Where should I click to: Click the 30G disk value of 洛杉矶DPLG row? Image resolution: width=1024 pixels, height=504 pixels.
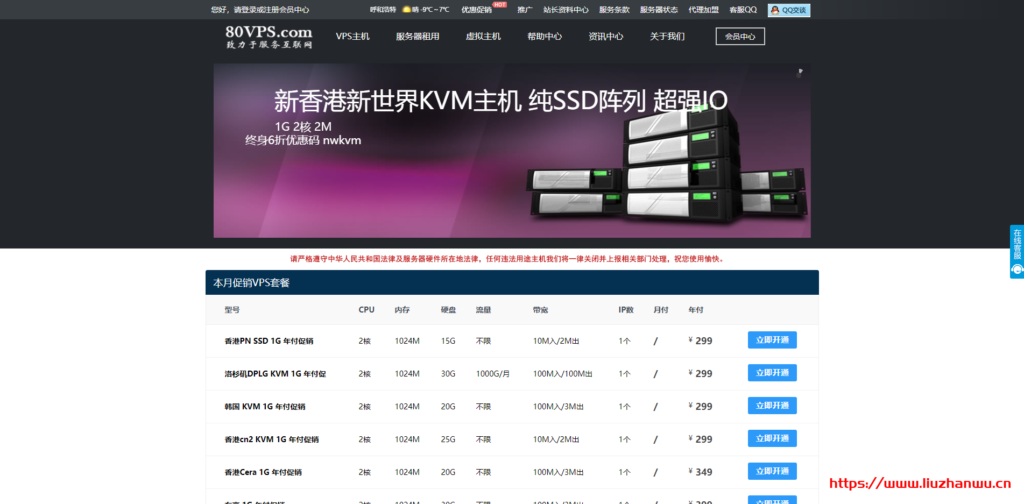(448, 374)
